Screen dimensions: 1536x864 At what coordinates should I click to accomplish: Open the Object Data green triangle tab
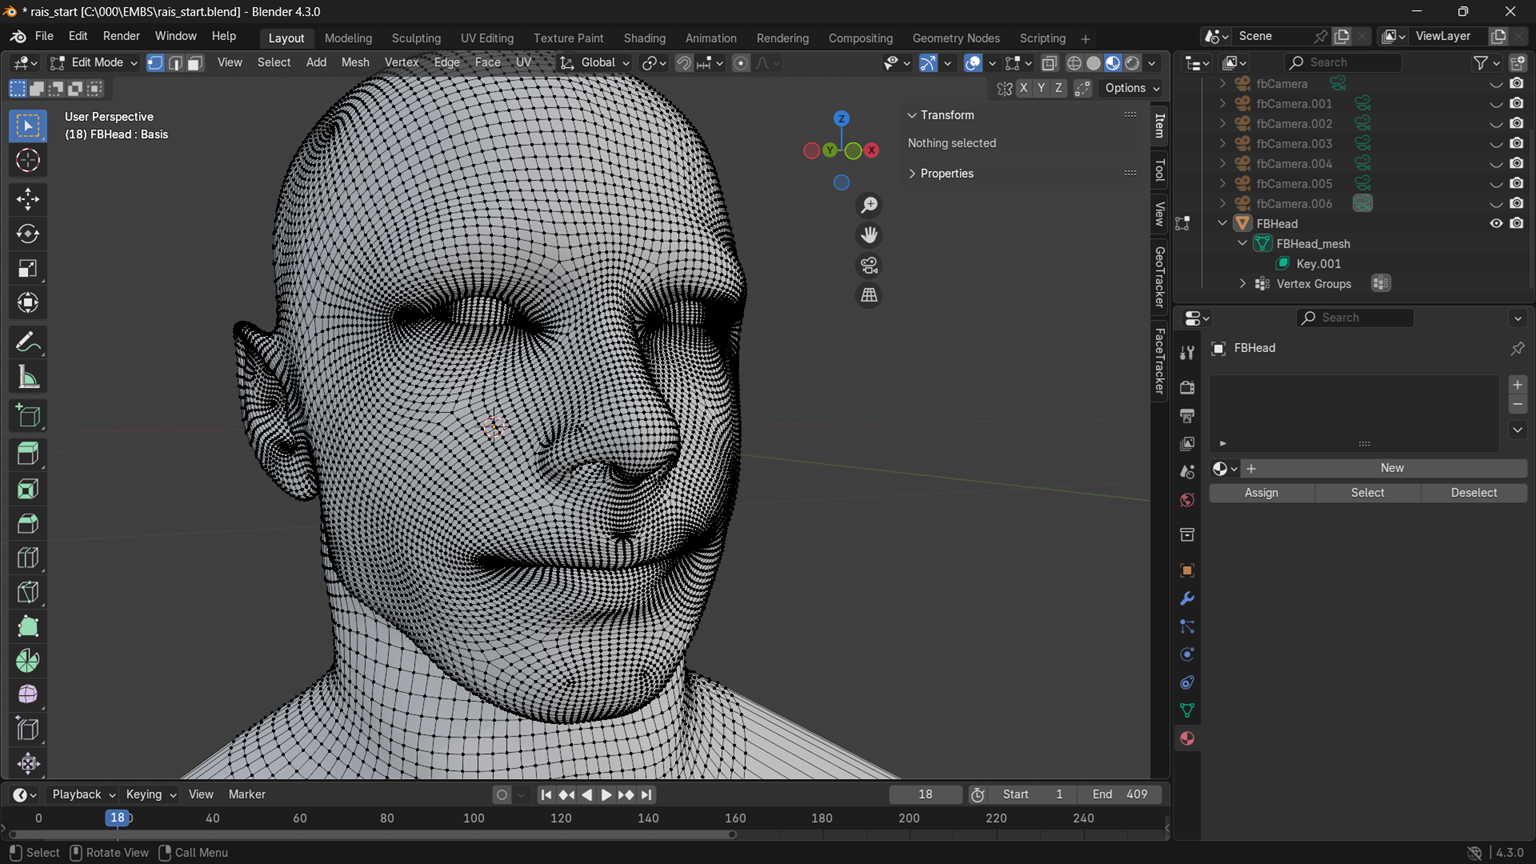pyautogui.click(x=1187, y=711)
